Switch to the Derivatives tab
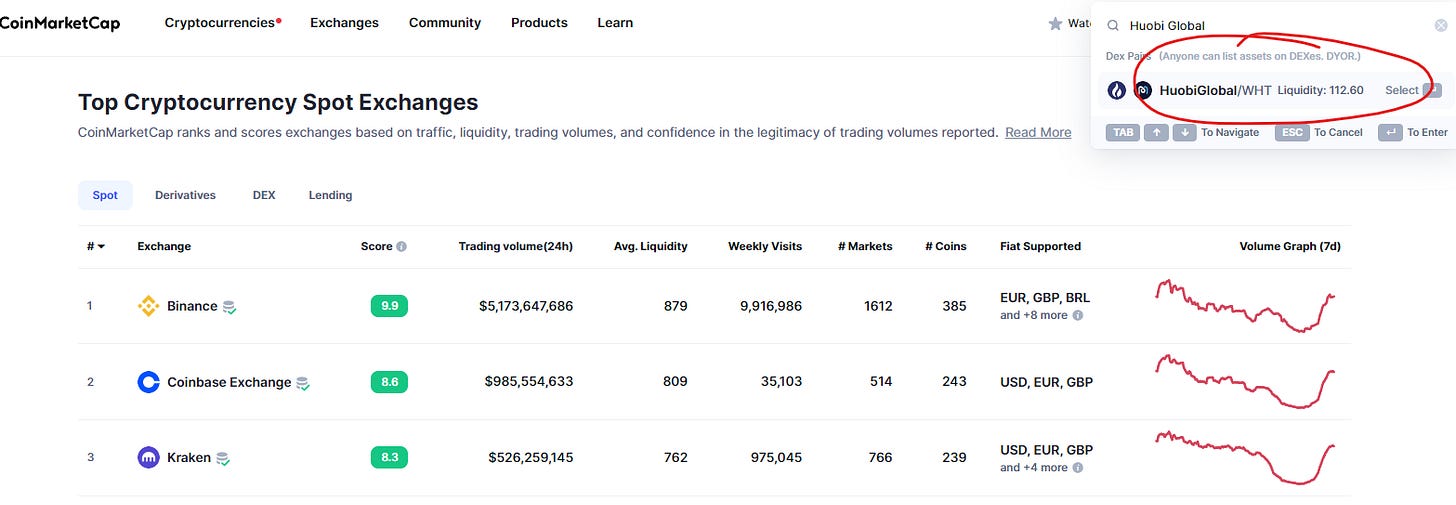The image size is (1456, 505). tap(185, 195)
